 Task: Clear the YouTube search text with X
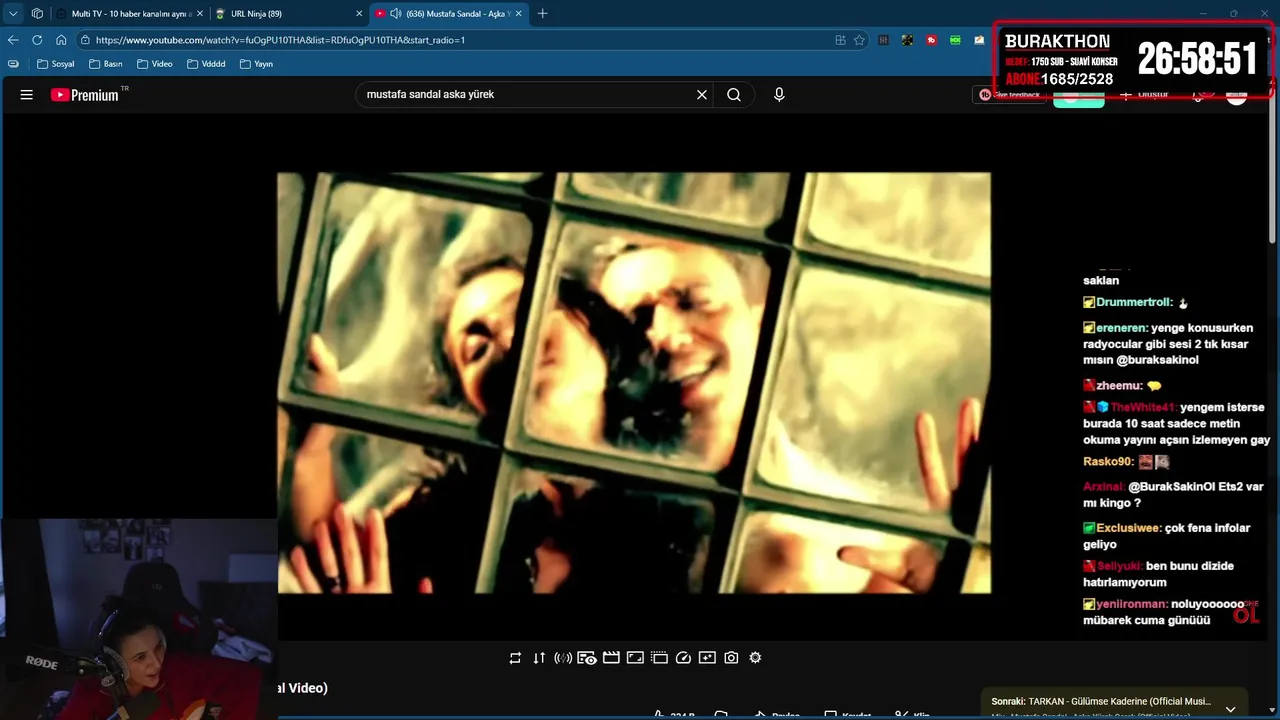coord(702,95)
